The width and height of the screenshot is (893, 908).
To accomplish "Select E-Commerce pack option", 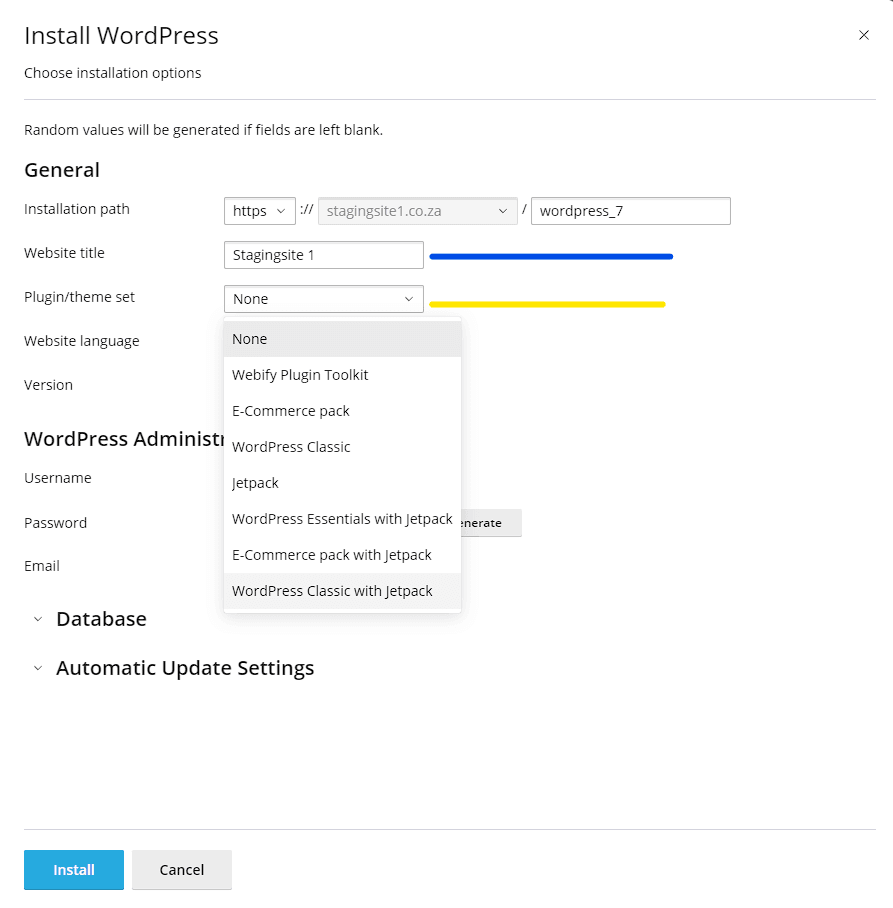I will [x=342, y=411].
